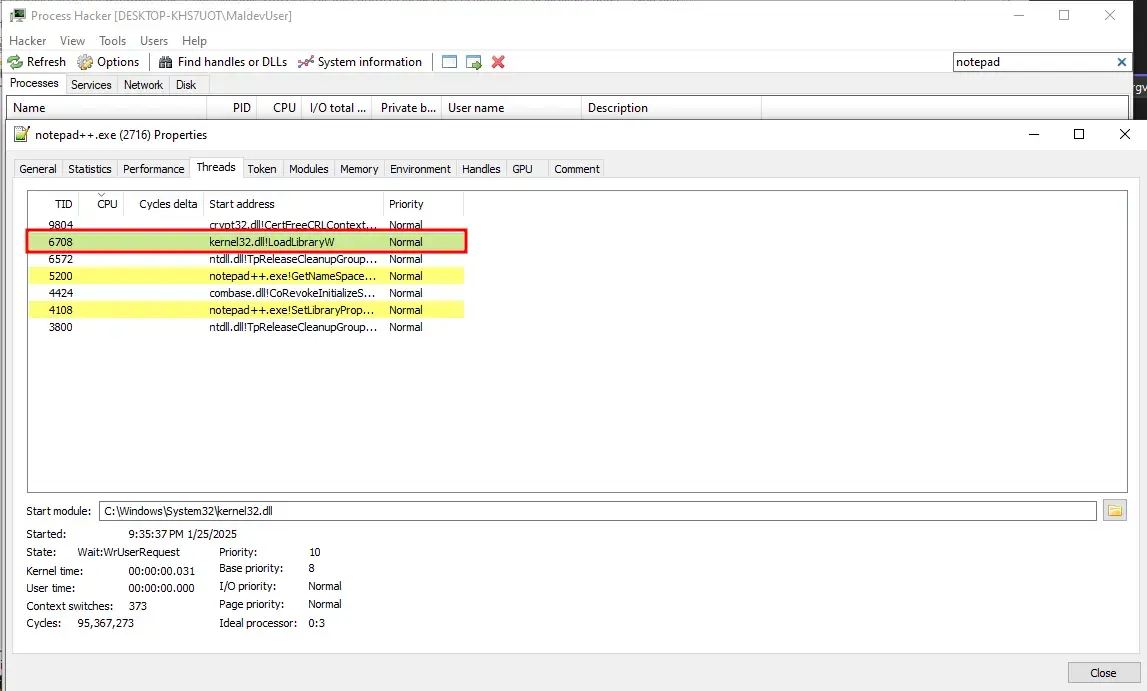Screen dimensions: 1147x691
Task: Open the Hacker menu
Action: [x=28, y=41]
